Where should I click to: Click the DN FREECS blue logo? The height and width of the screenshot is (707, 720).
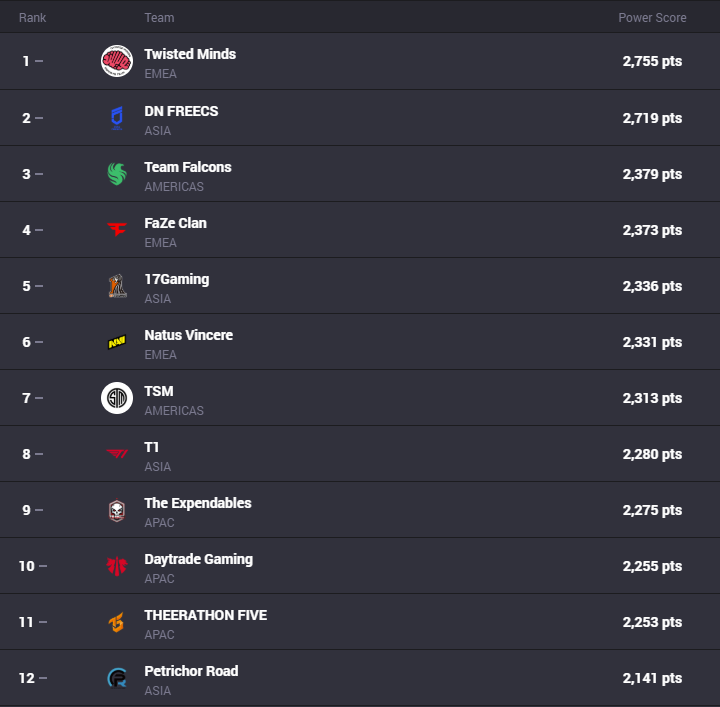117,118
